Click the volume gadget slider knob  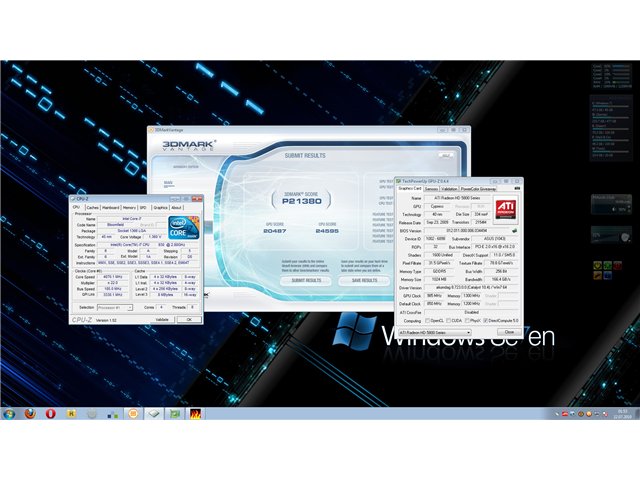[625, 237]
